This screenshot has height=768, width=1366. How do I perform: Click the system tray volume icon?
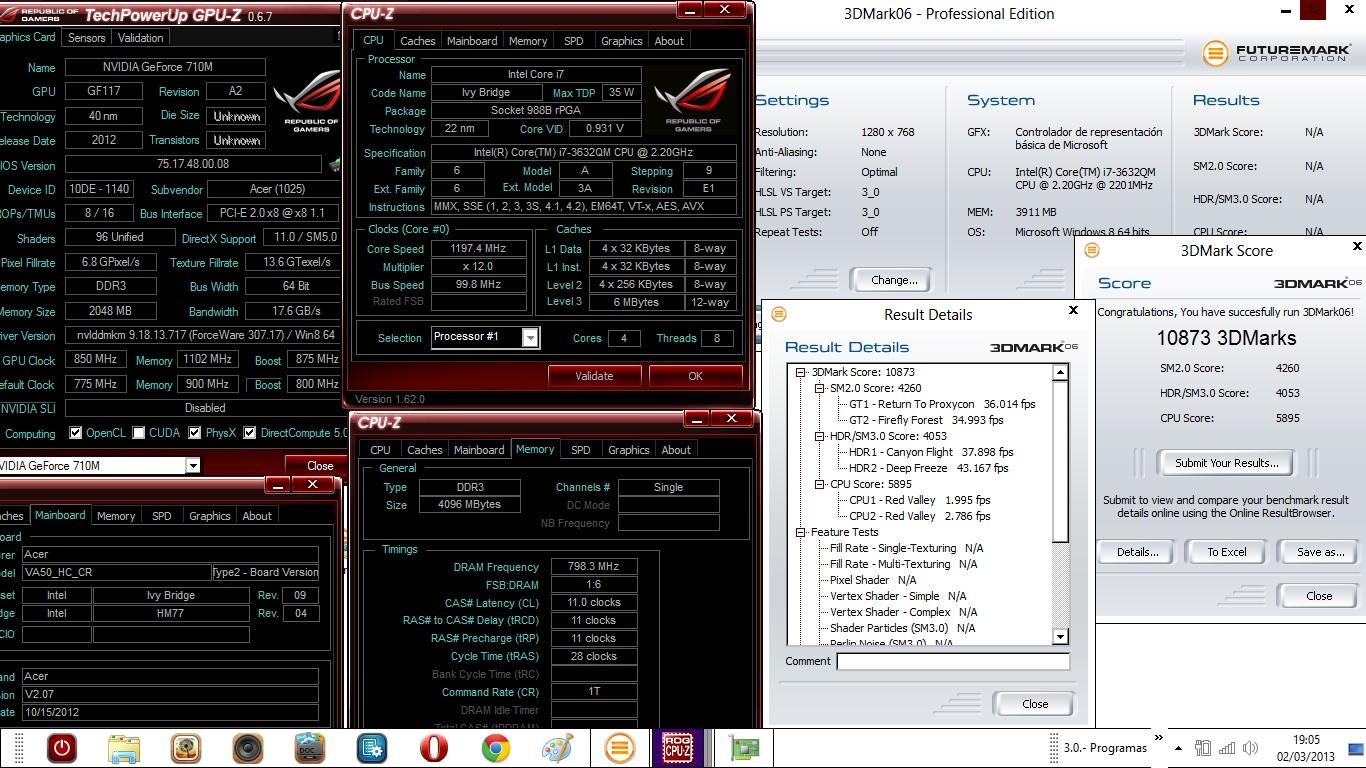tap(1250, 748)
